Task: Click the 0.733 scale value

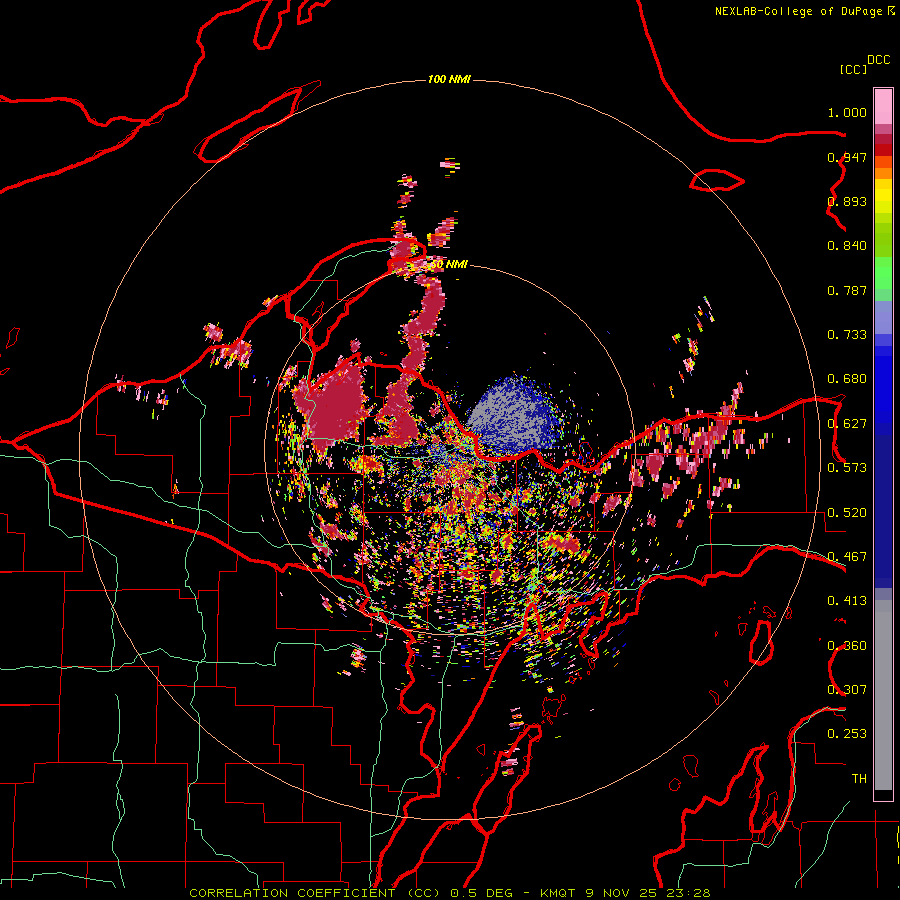Action: 847,335
